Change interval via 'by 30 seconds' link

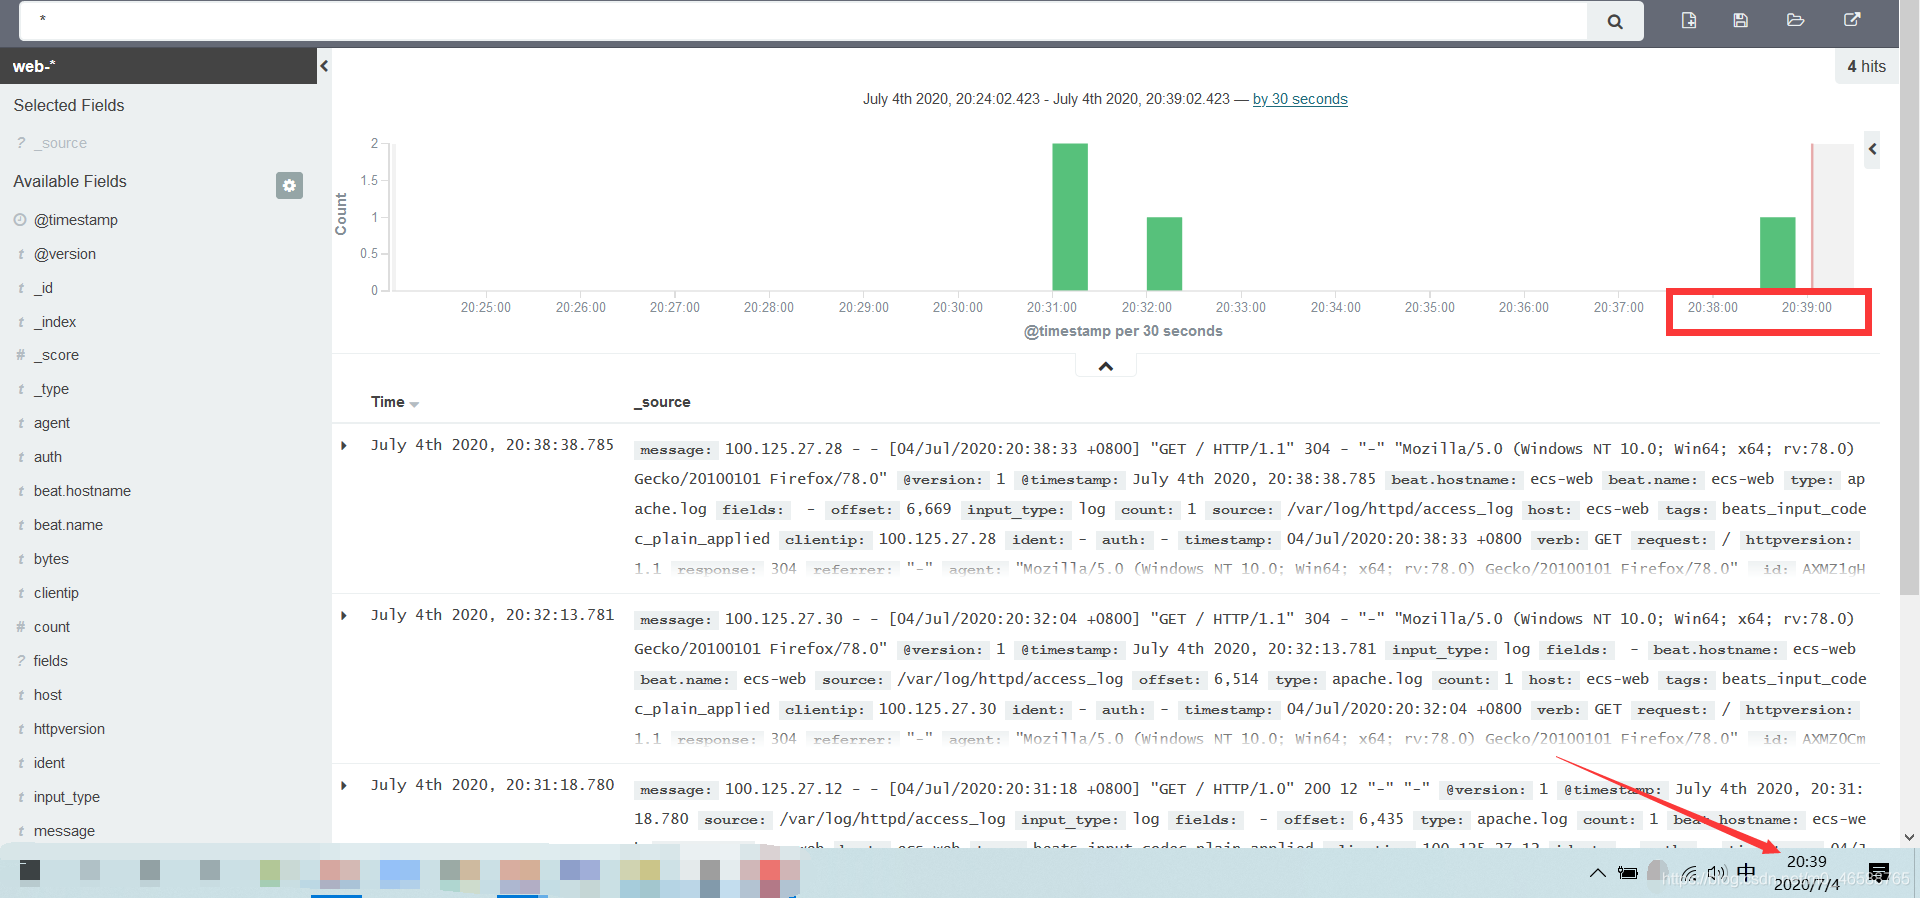coord(1300,99)
